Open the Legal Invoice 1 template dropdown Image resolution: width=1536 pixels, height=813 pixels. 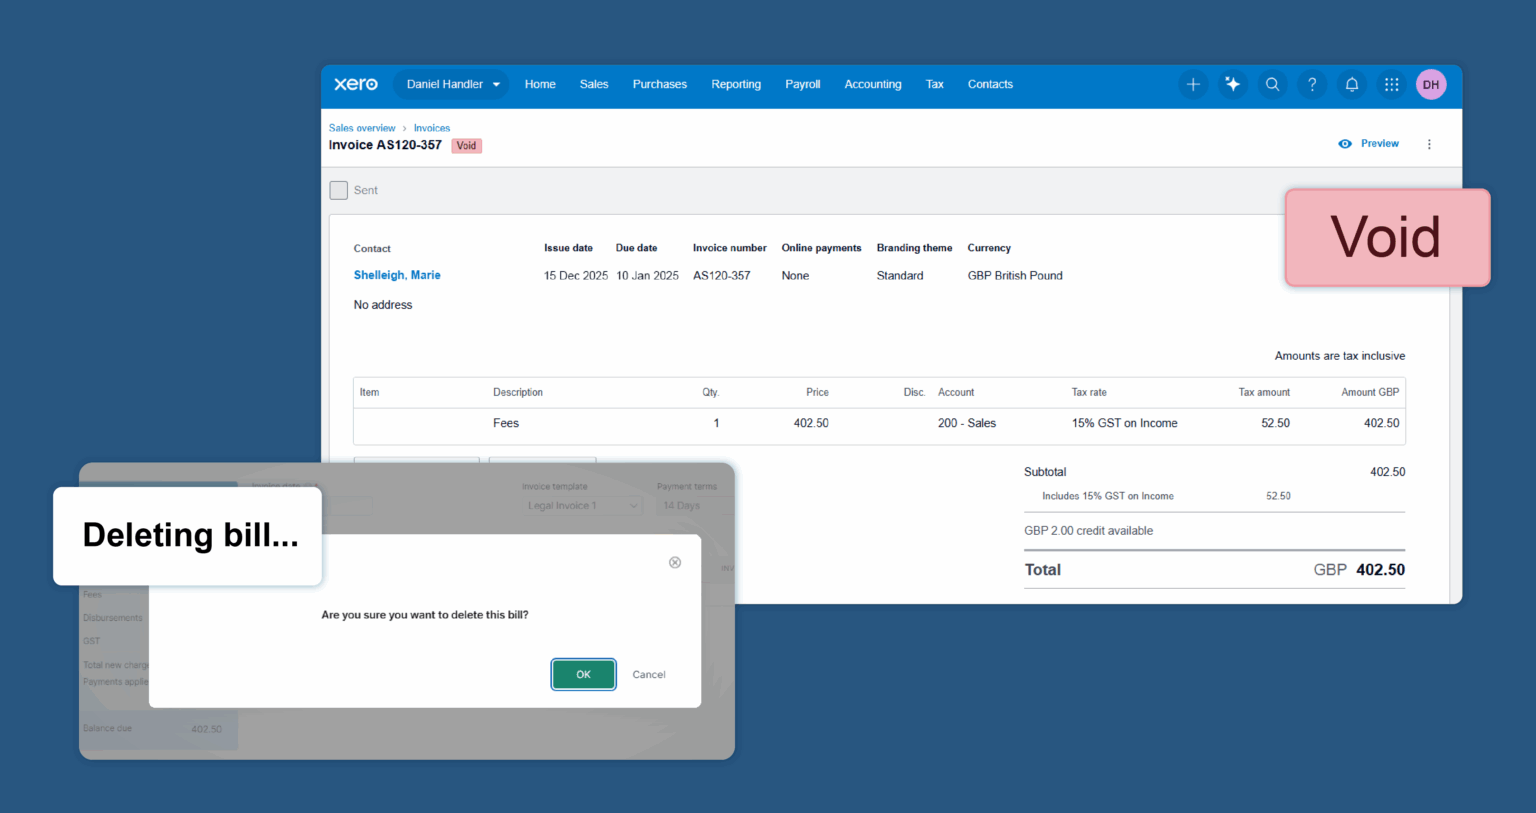(x=582, y=506)
